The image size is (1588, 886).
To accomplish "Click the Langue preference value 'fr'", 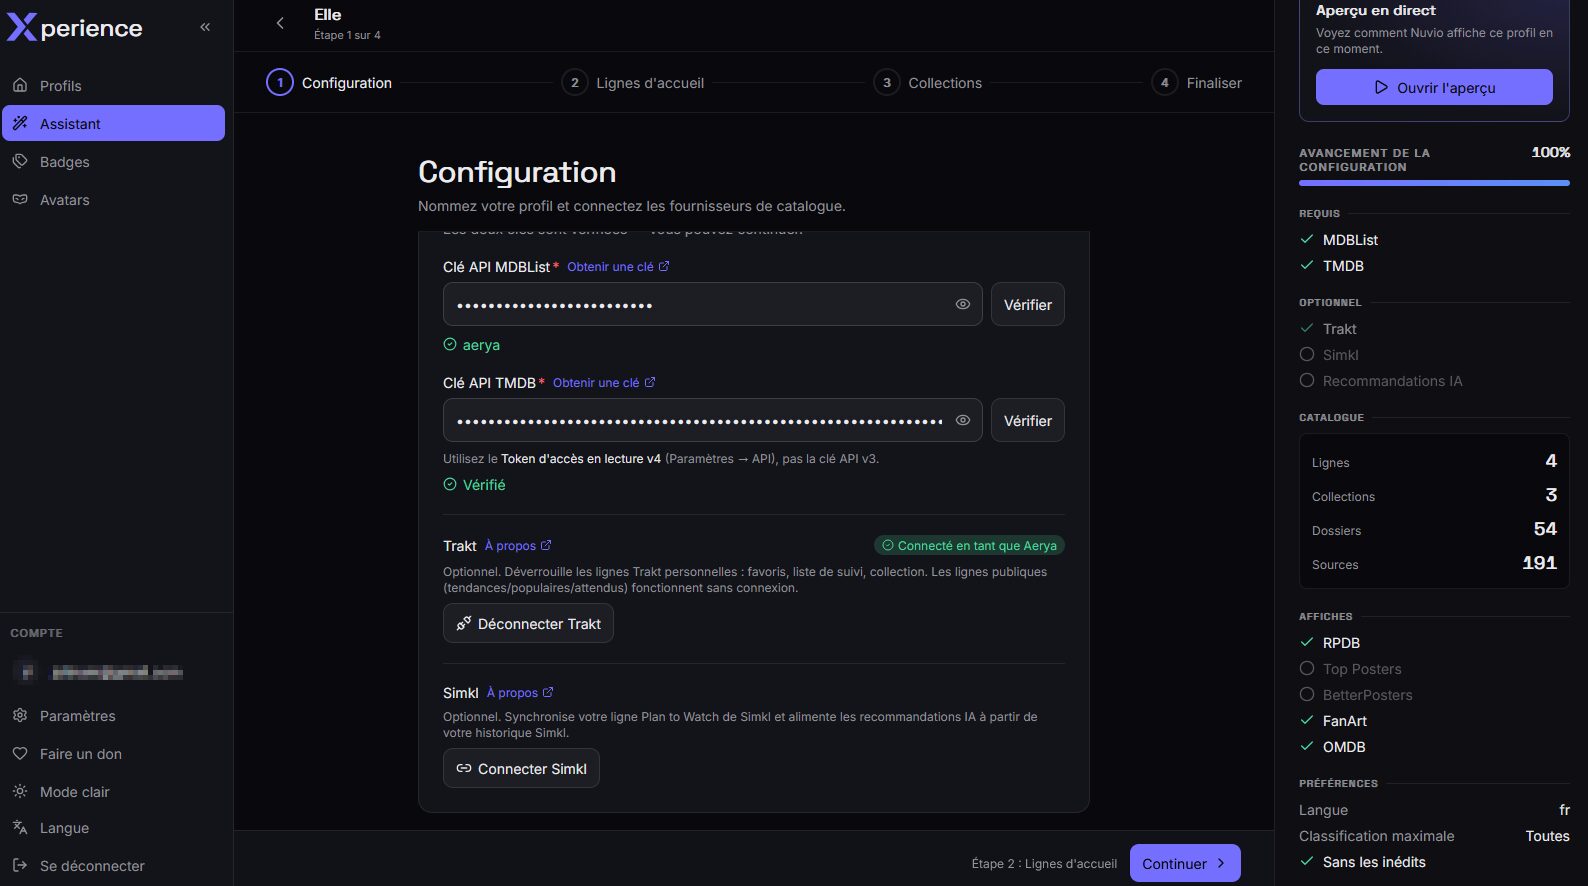I will [x=1564, y=810].
